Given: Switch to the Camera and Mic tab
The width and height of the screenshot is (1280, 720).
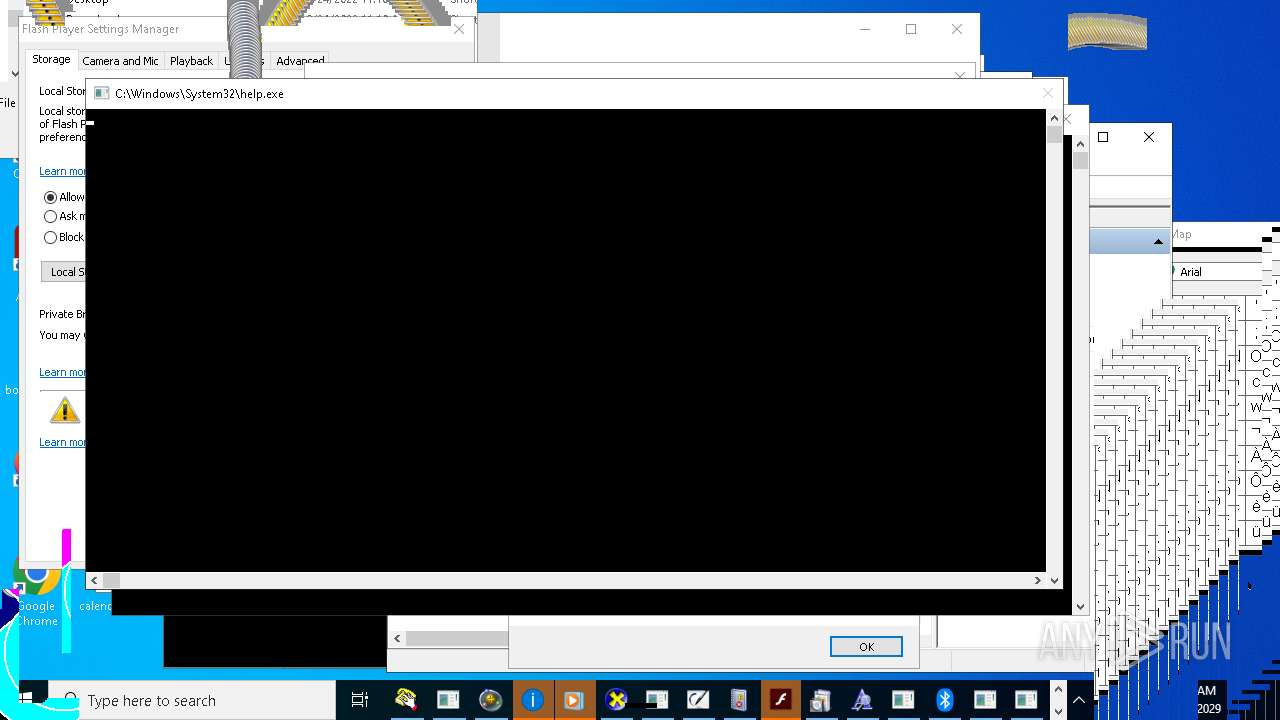Looking at the screenshot, I should click(x=120, y=61).
